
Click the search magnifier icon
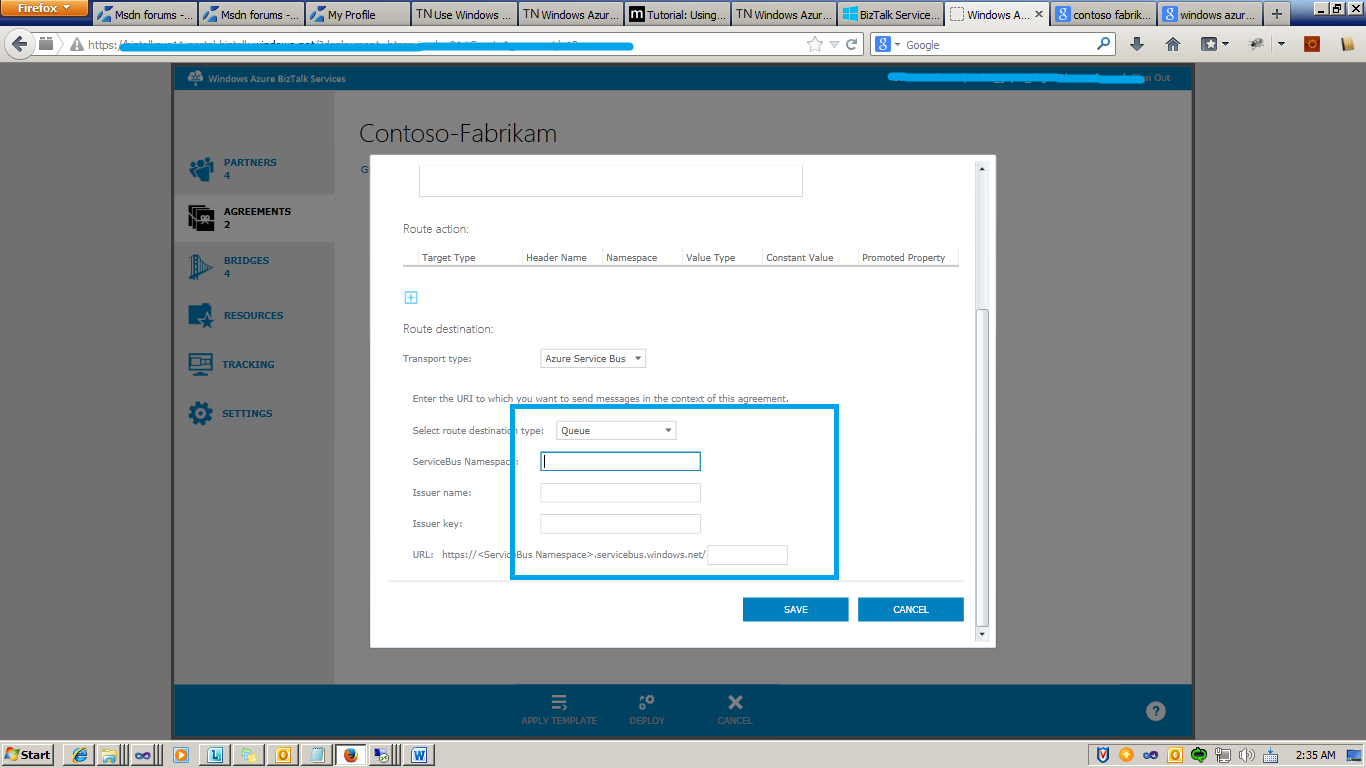pyautogui.click(x=1104, y=44)
